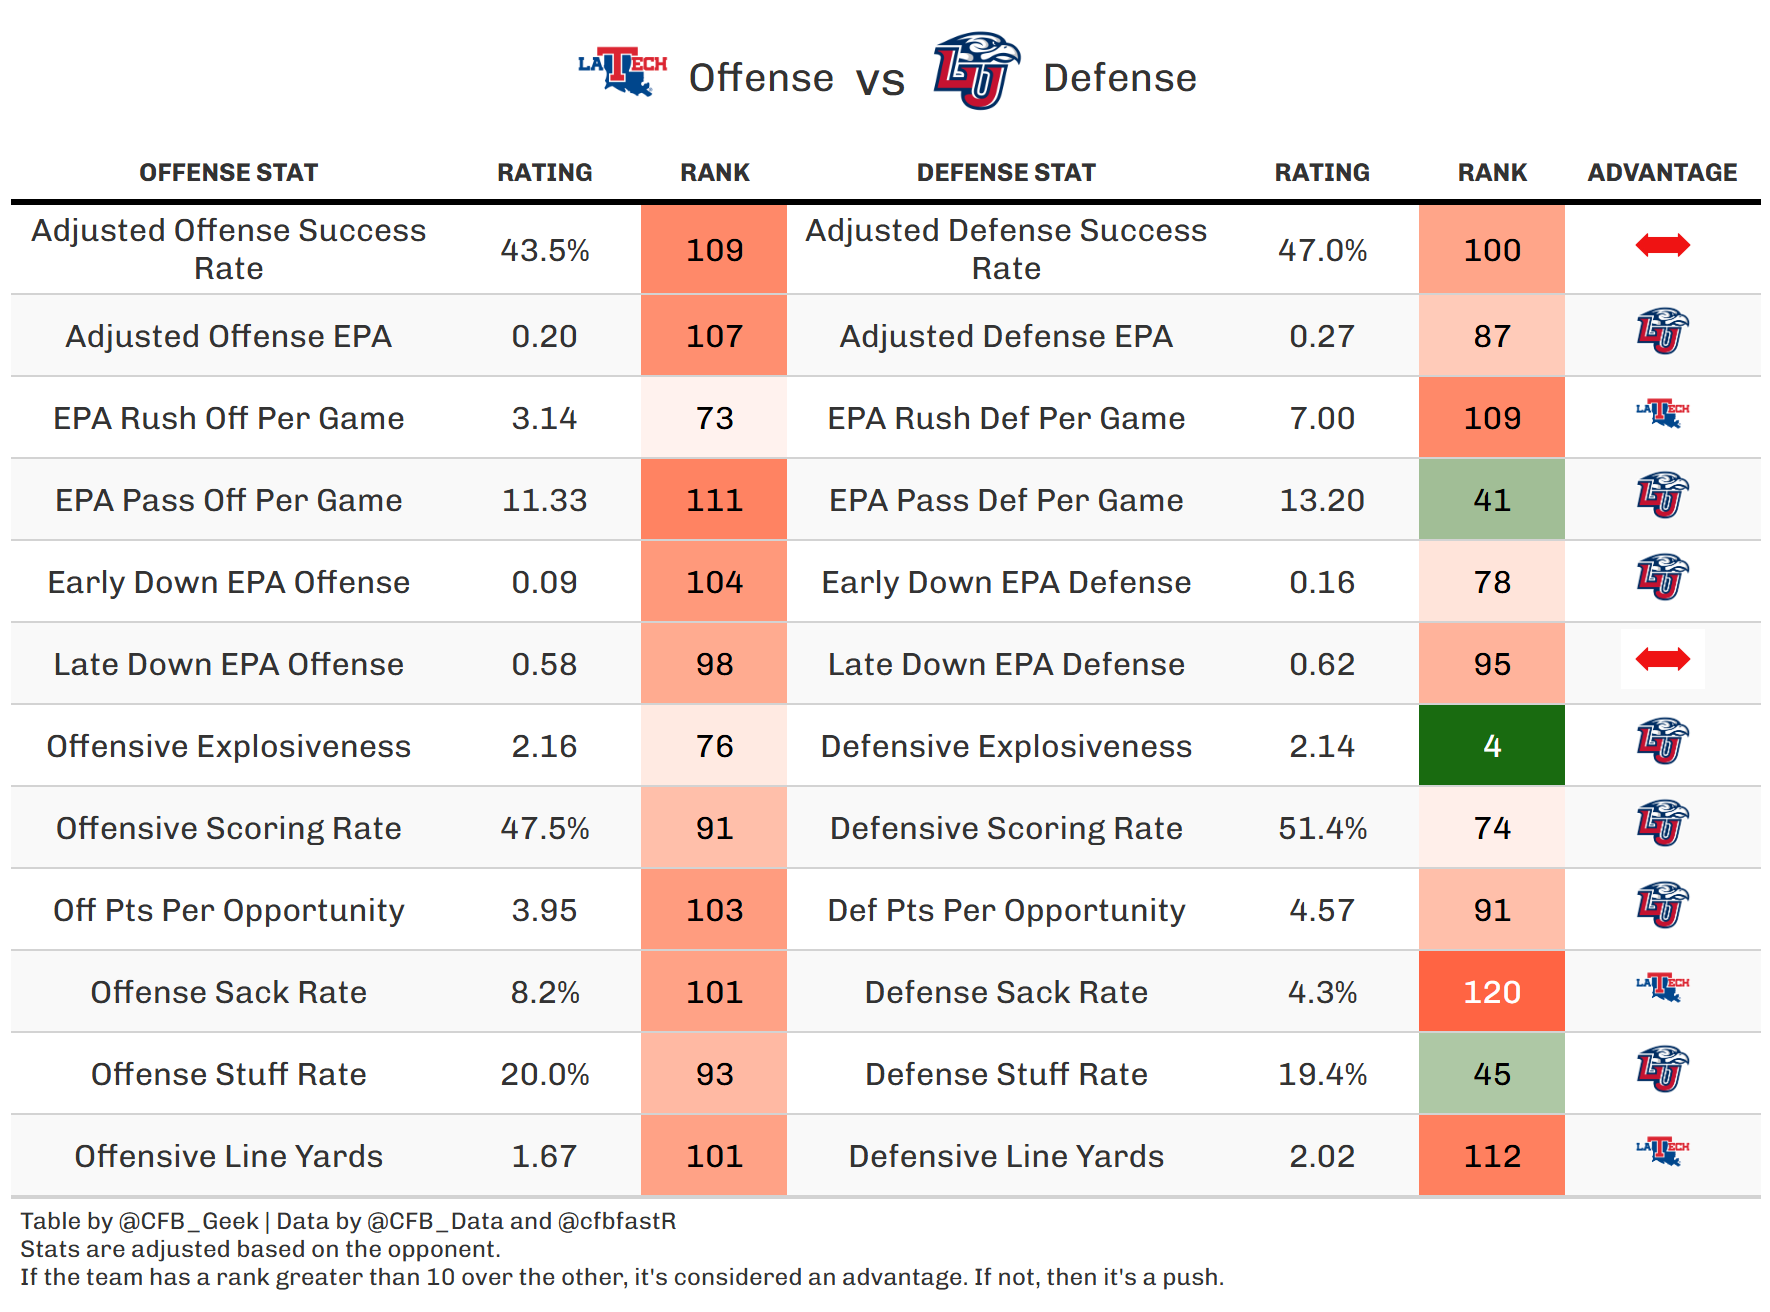This screenshot has width=1770, height=1312.
Task: Click the red-orange rank 120 cell
Action: point(1491,992)
